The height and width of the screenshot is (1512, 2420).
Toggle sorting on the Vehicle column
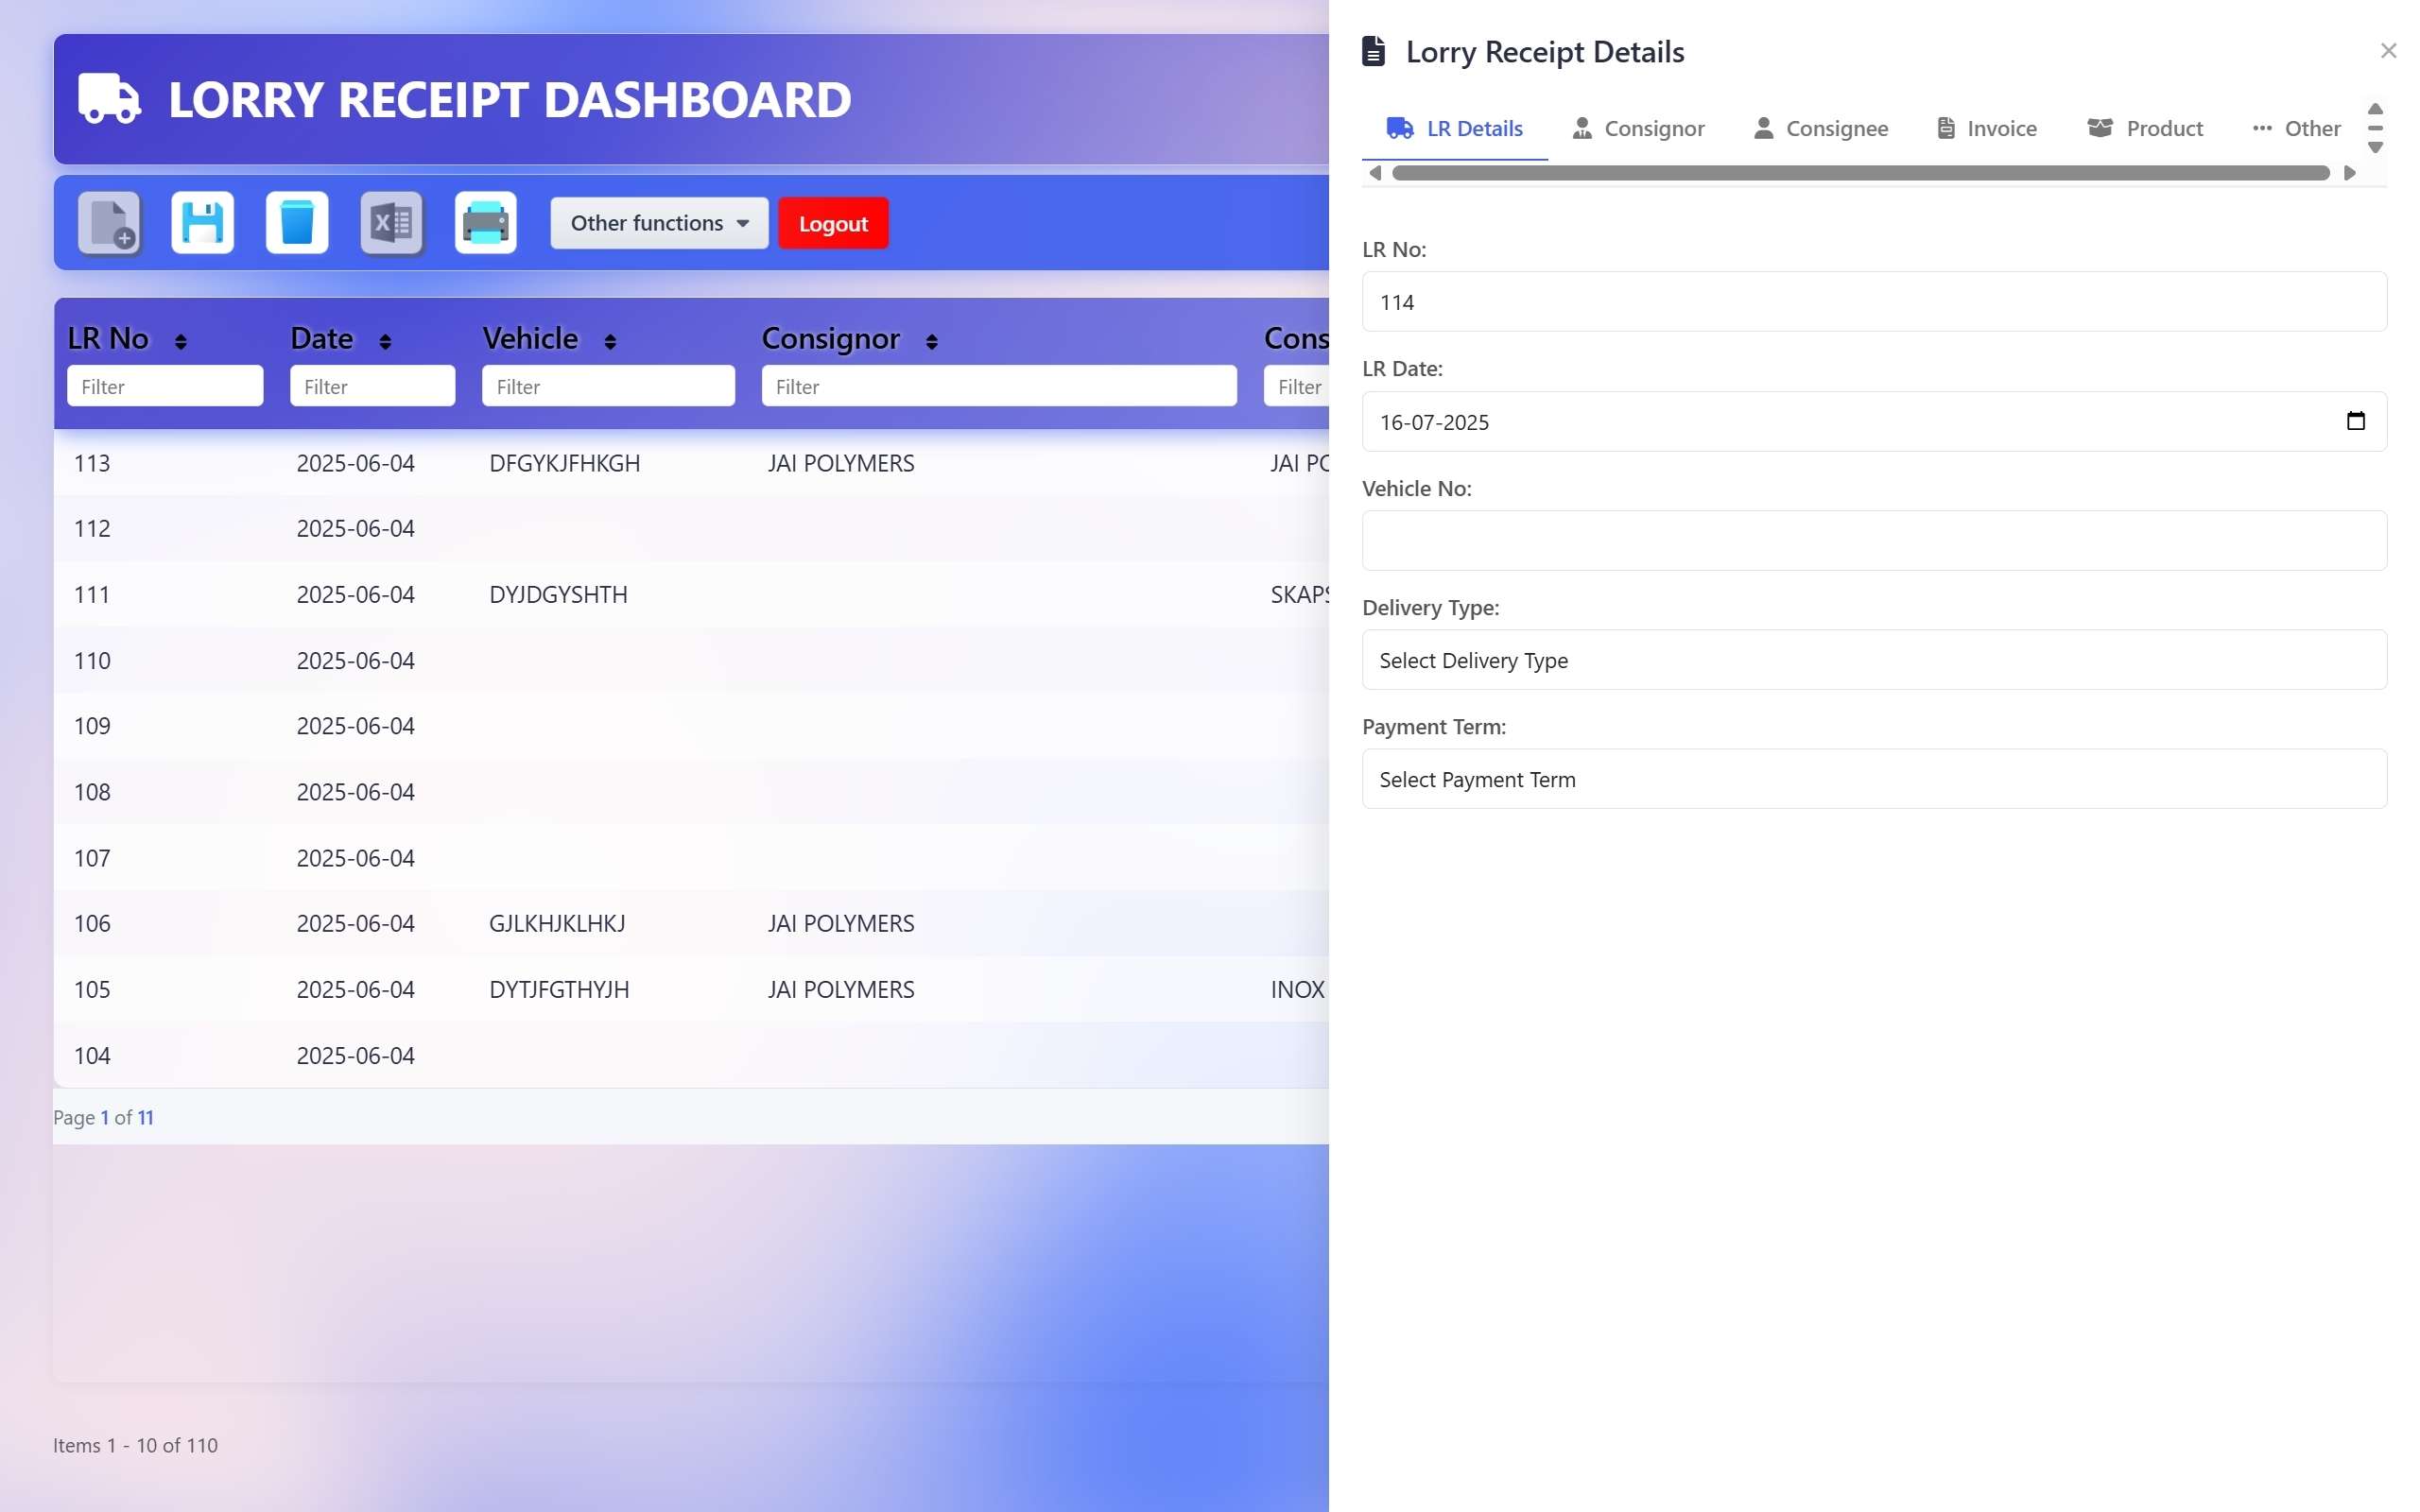(x=611, y=340)
